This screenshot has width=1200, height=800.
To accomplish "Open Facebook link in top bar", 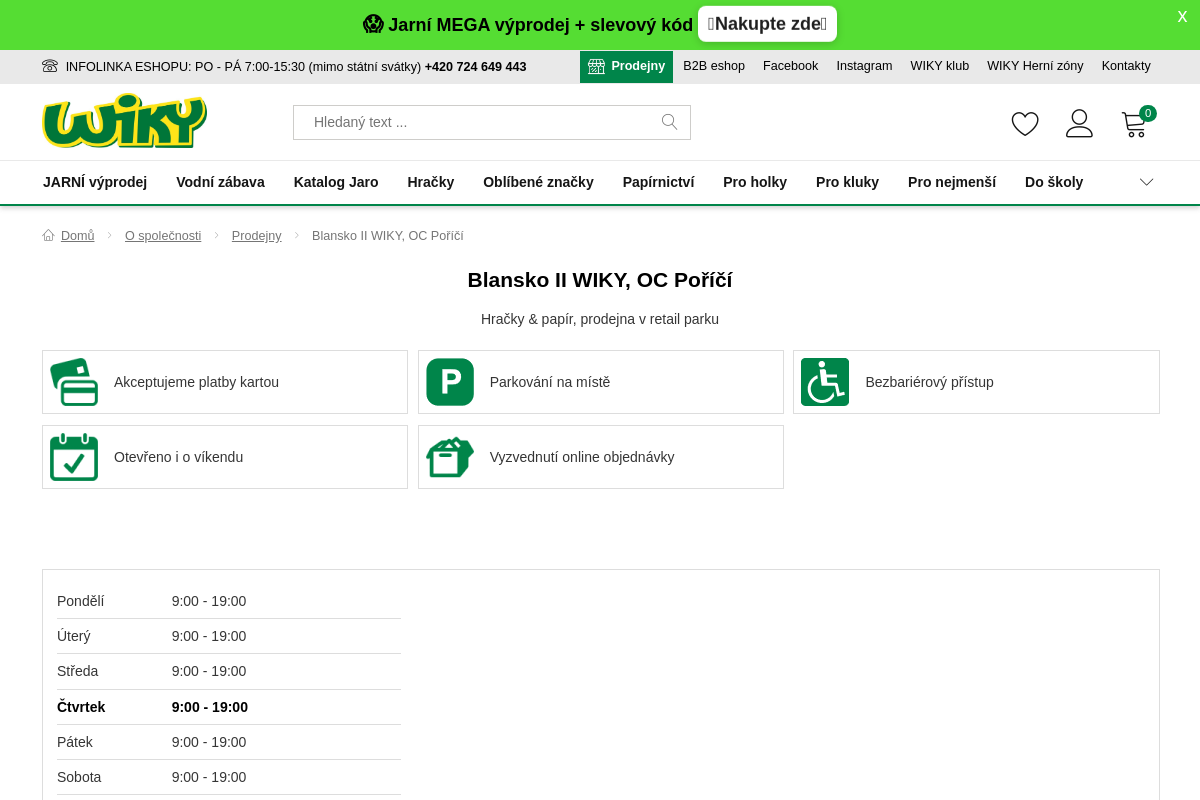I will [790, 66].
